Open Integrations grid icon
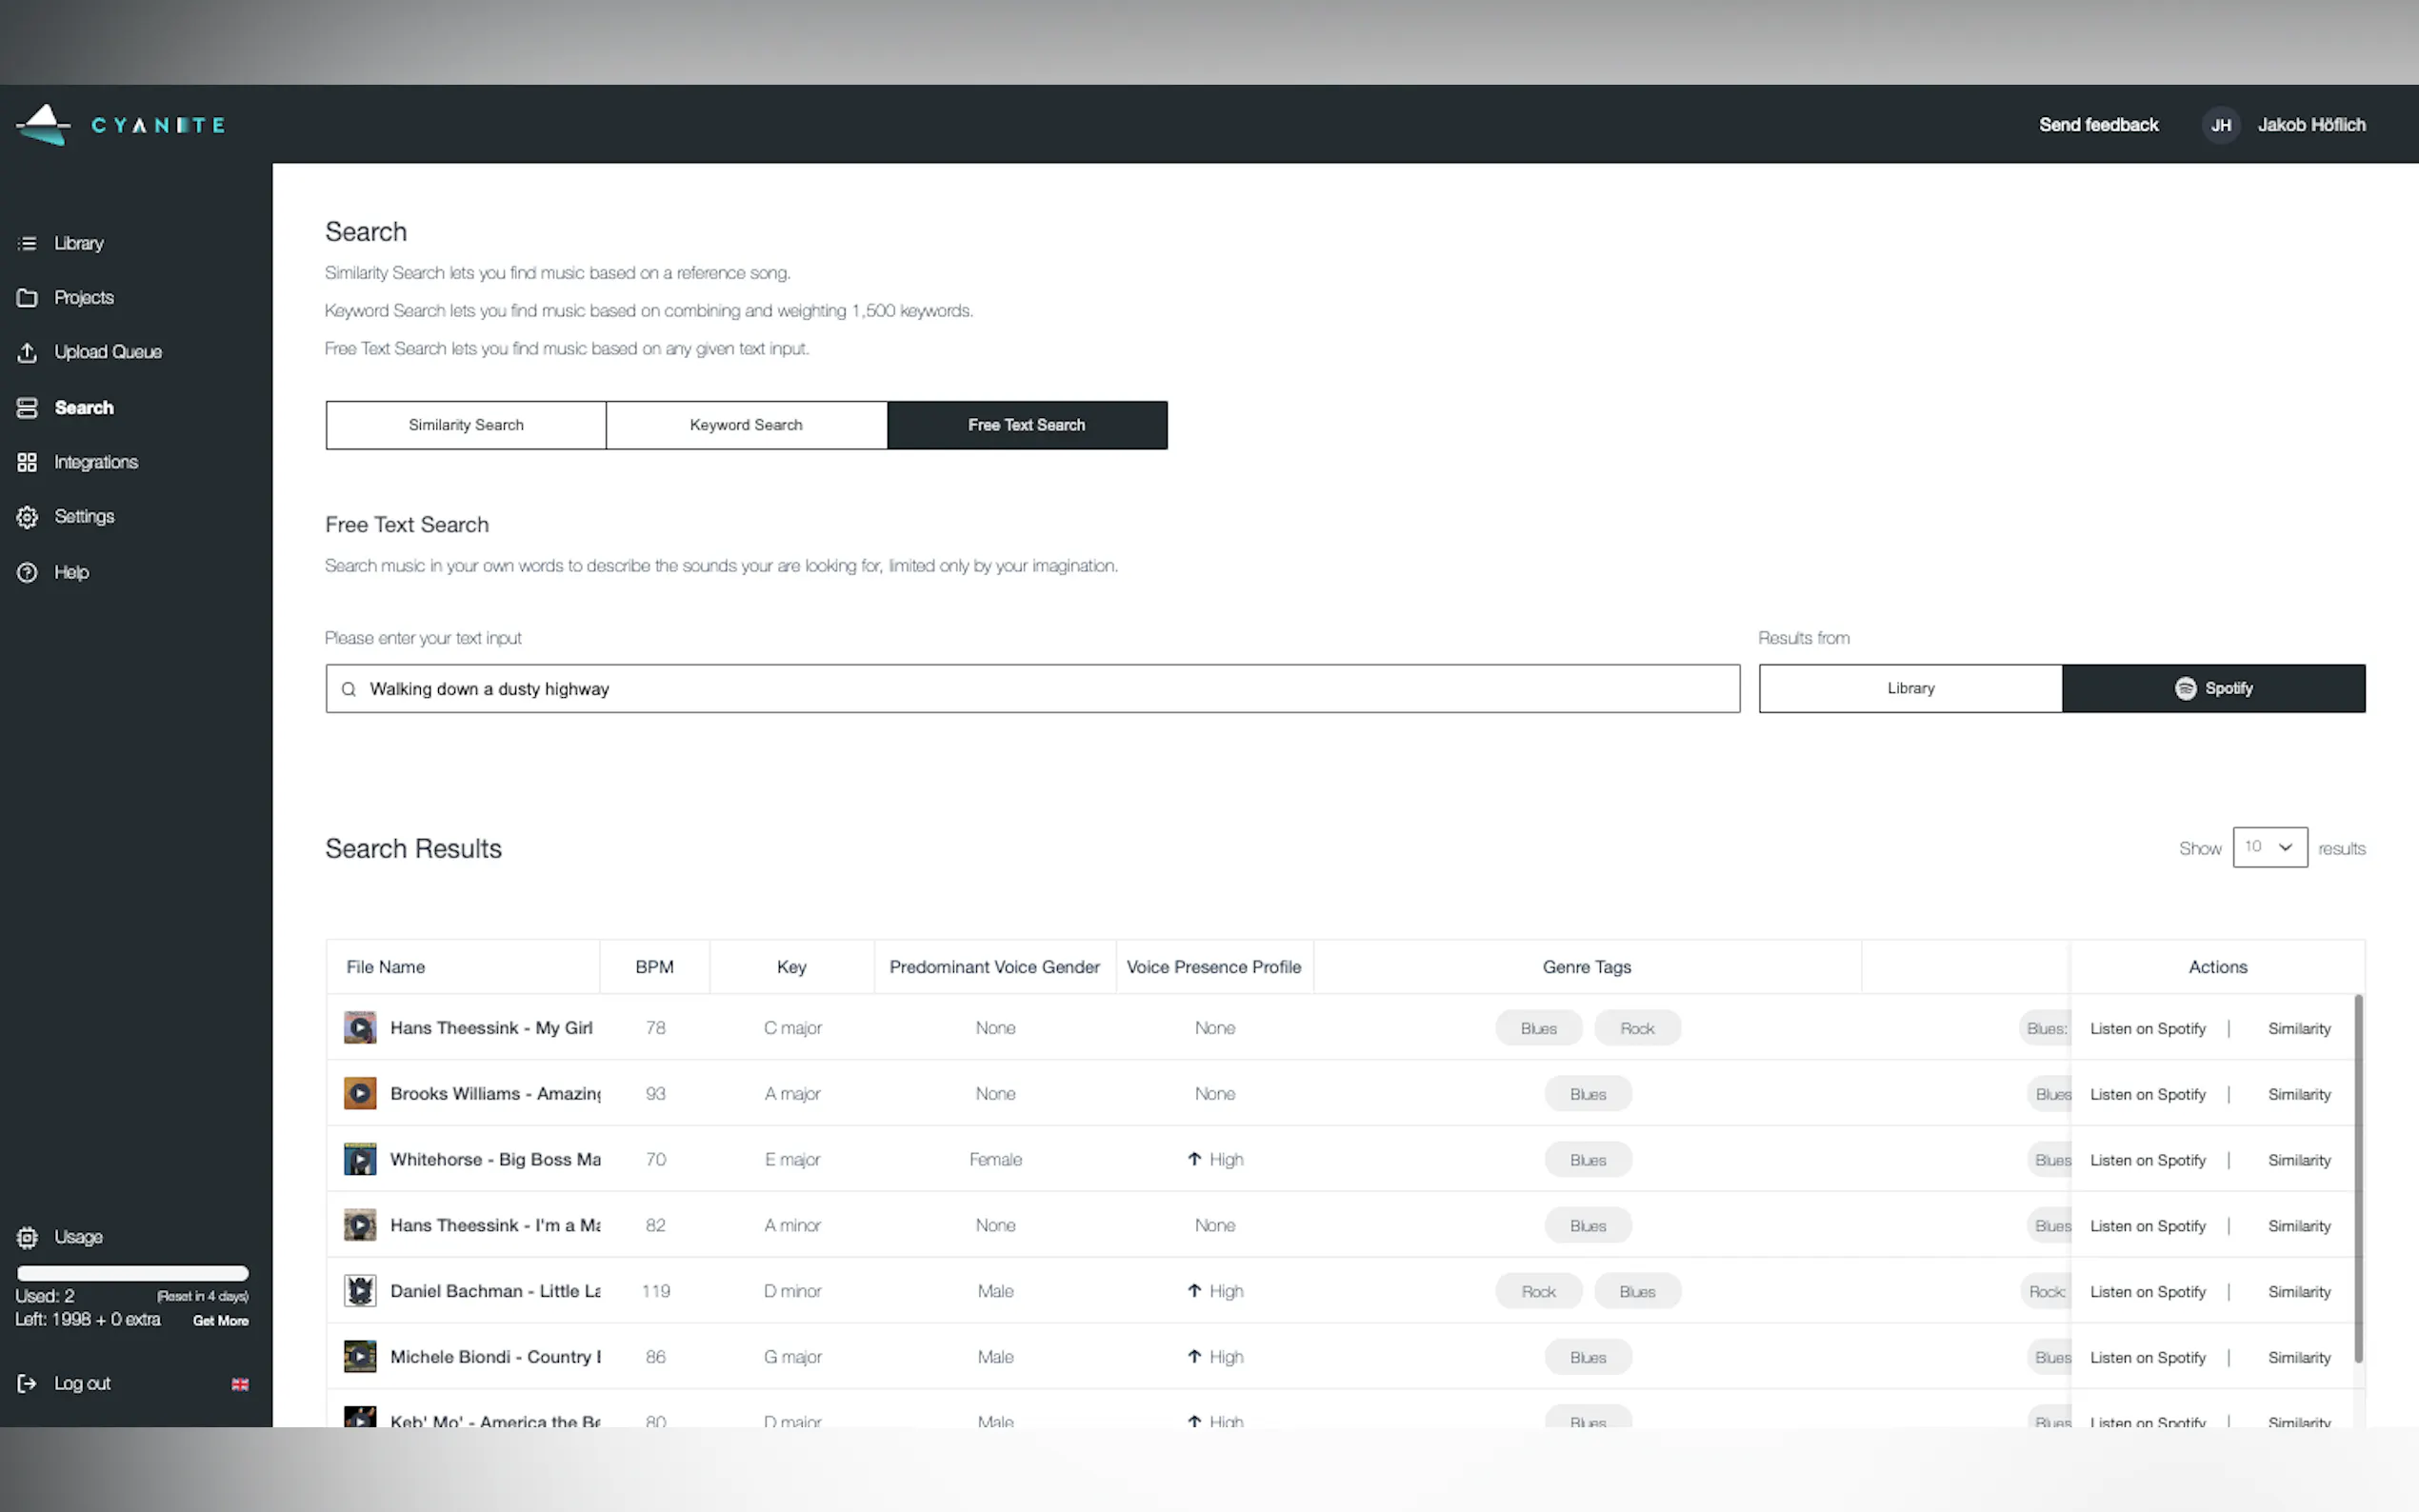2419x1512 pixels. coord(27,462)
